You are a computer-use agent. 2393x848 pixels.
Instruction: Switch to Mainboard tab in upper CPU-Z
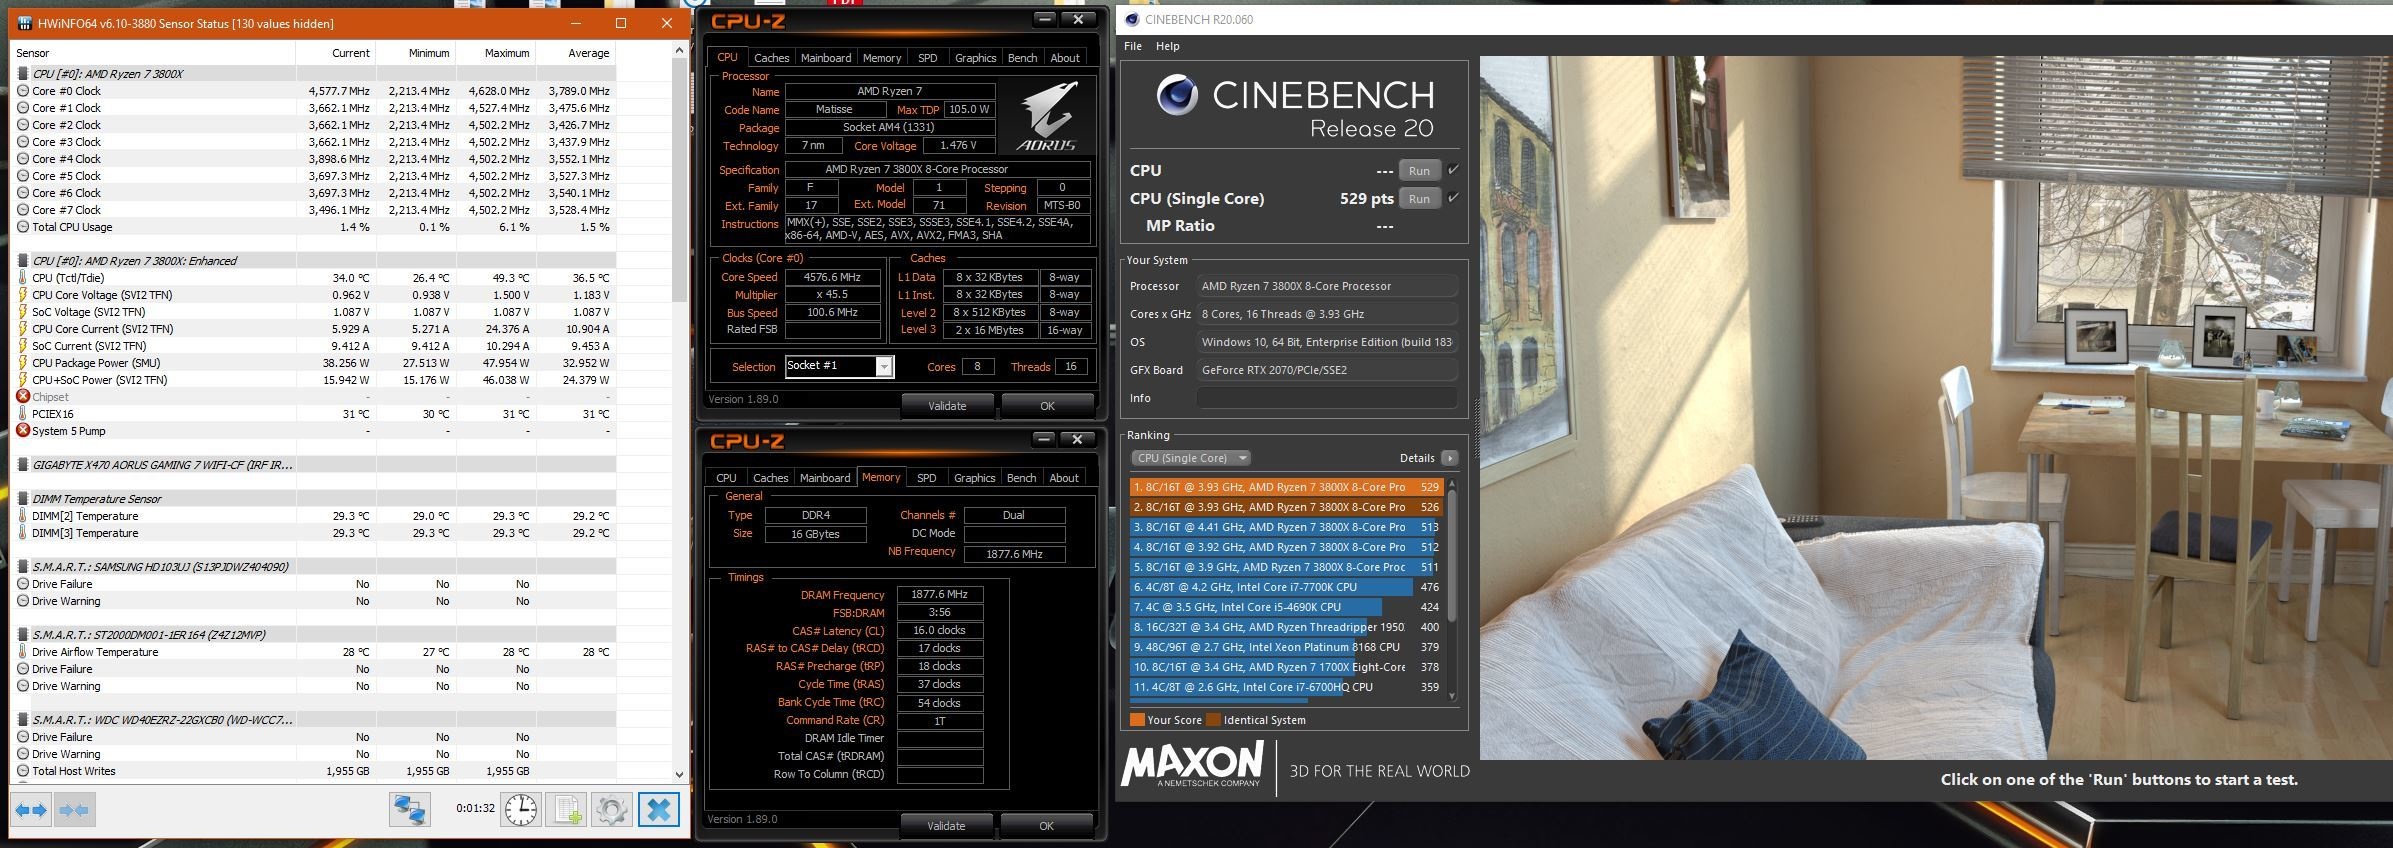tap(826, 58)
